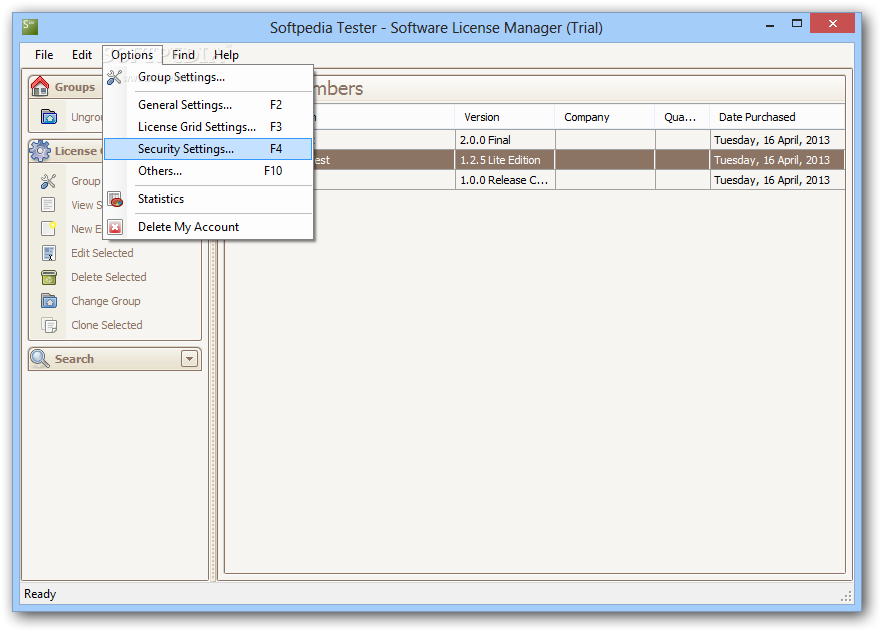Click Delete Selected link
Image resolution: width=882 pixels, height=632 pixels.
point(109,277)
